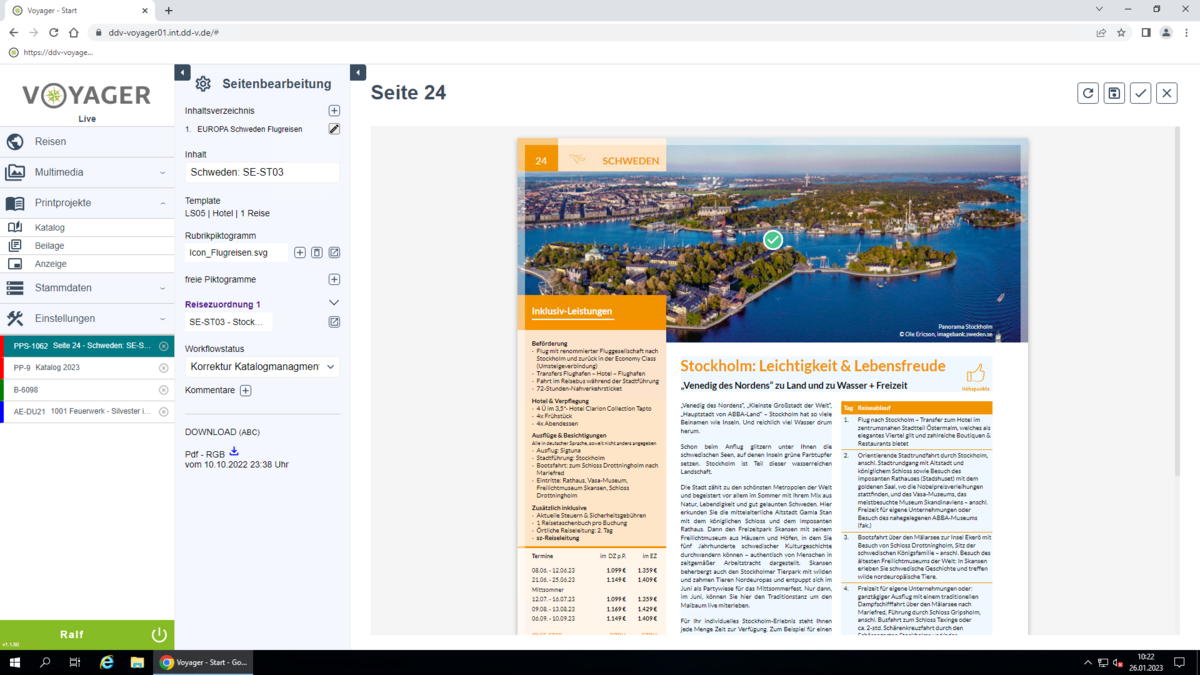Download the Pdf - RGB file

click(234, 452)
